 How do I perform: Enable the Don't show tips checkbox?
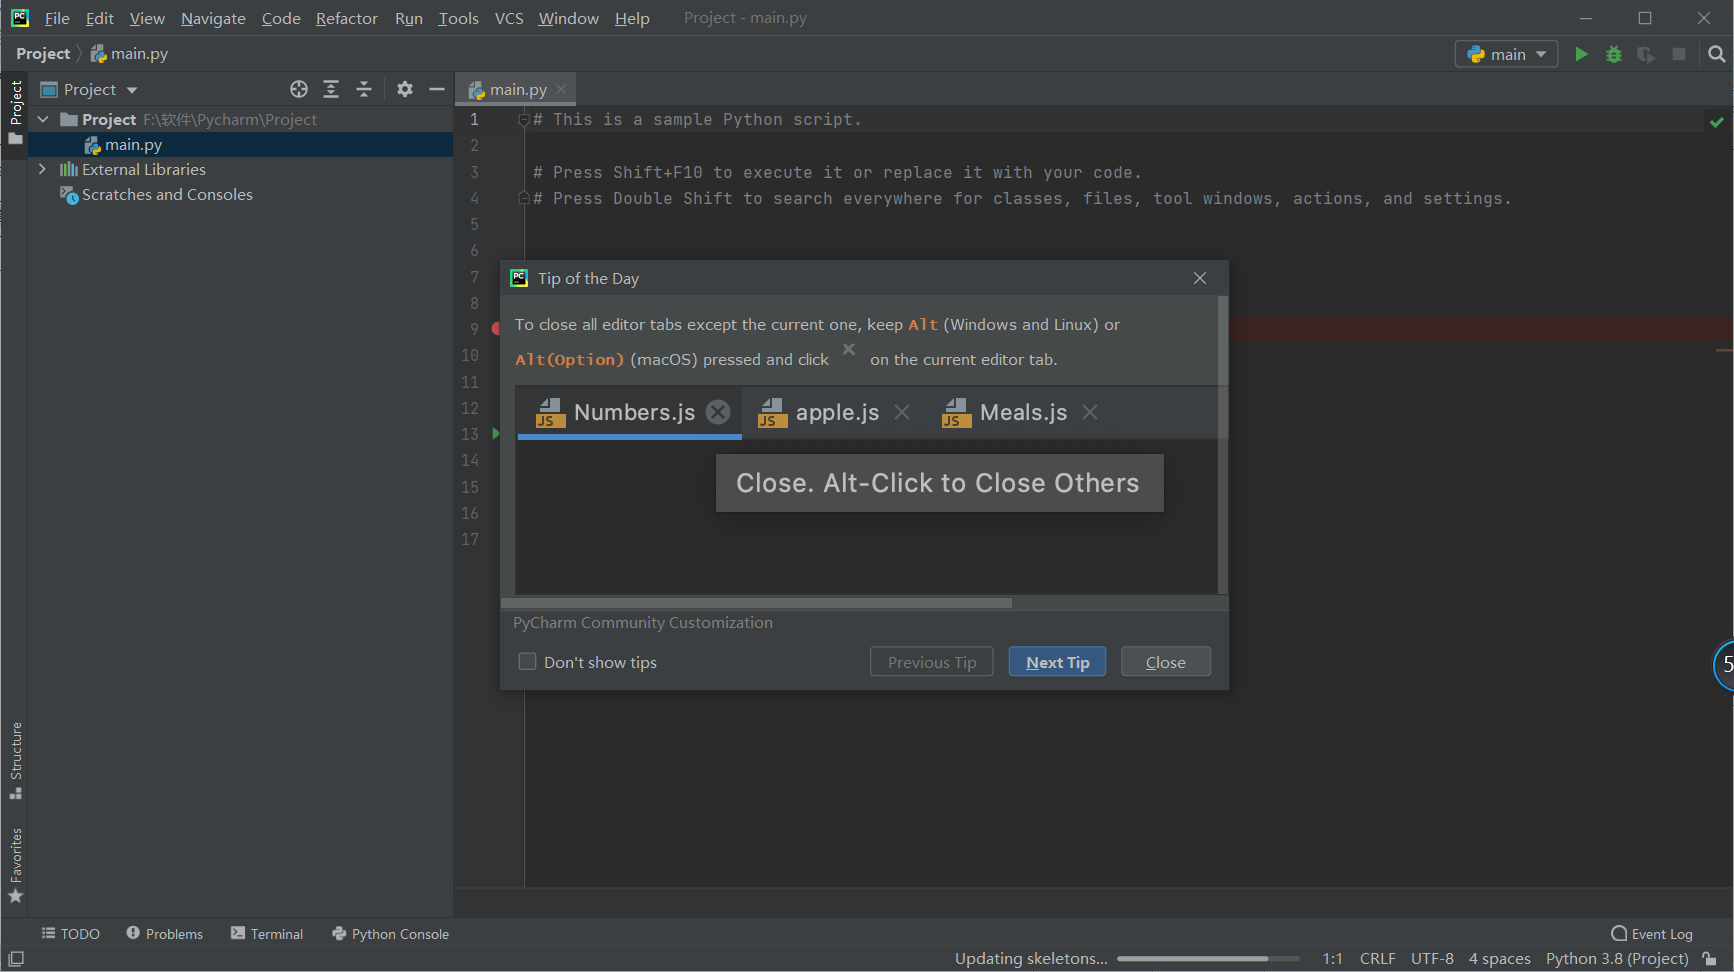[527, 662]
